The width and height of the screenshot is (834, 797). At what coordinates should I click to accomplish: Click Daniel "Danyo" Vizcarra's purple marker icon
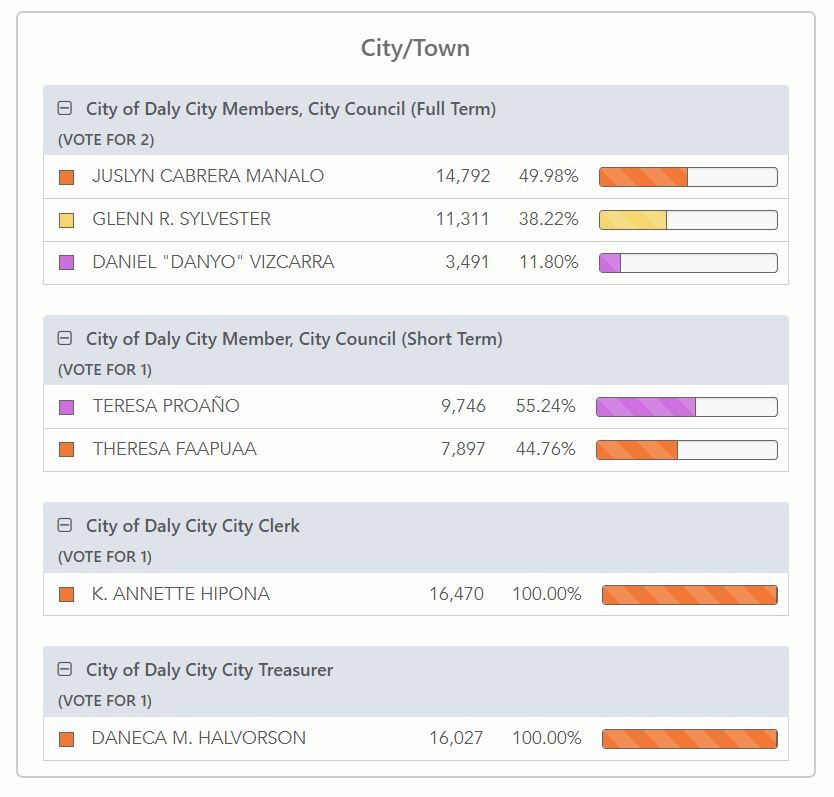click(x=68, y=262)
